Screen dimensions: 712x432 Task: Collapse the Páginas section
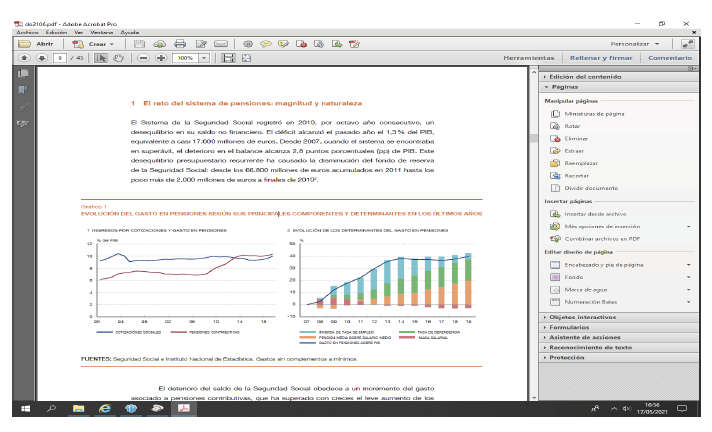pyautogui.click(x=566, y=87)
